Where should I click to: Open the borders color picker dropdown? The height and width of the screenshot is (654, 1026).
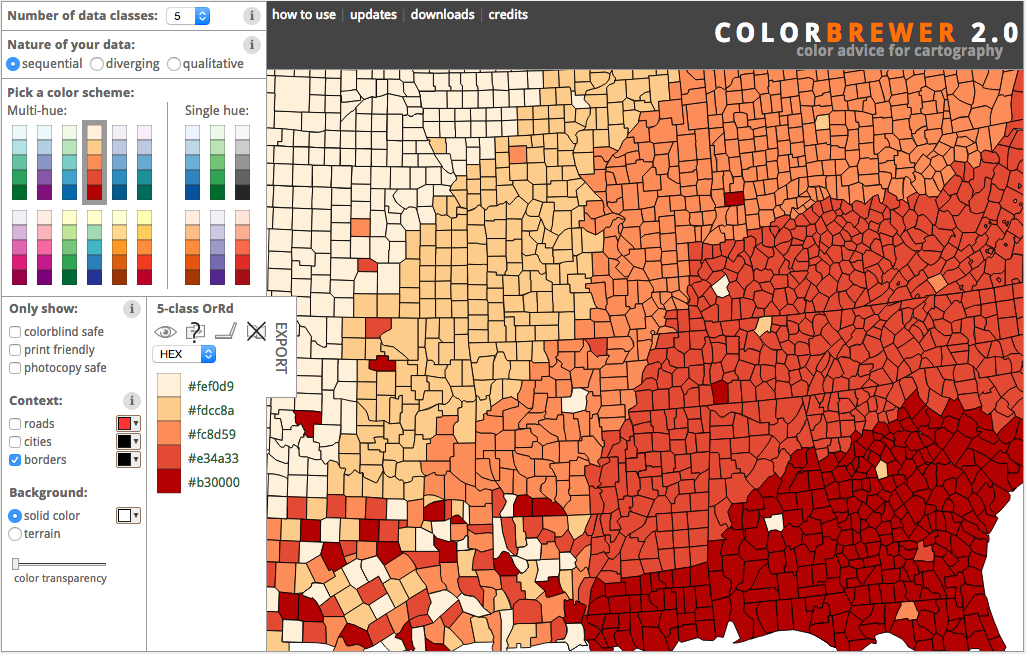[128, 459]
